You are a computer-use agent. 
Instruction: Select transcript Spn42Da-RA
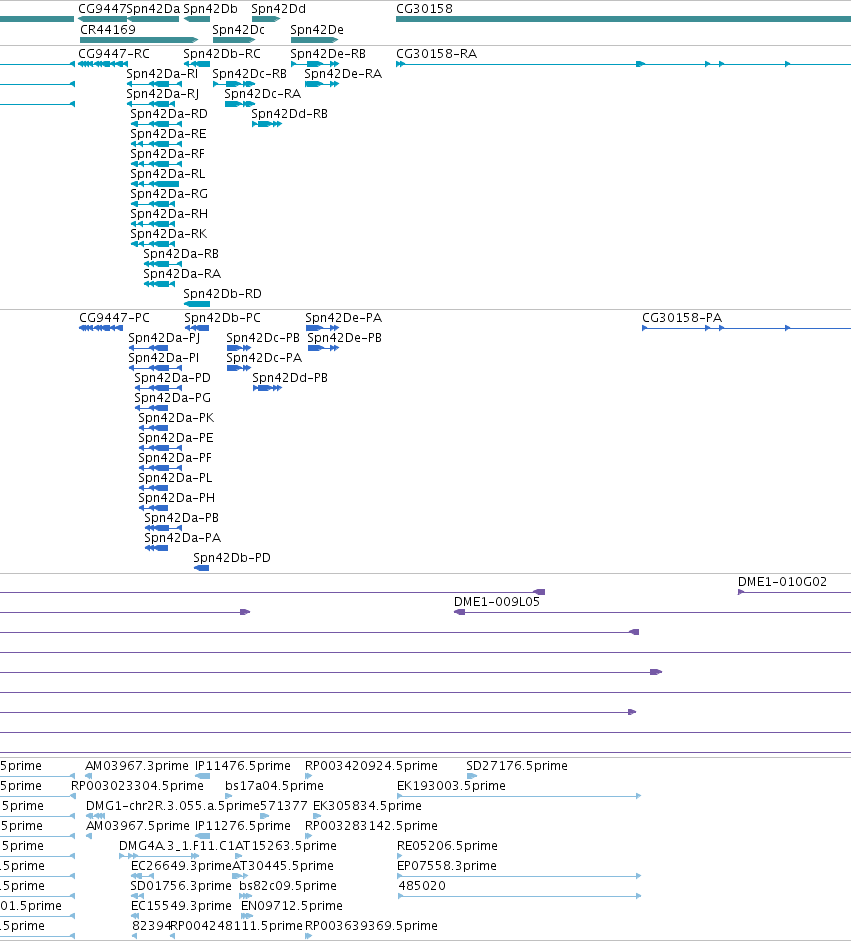point(182,274)
